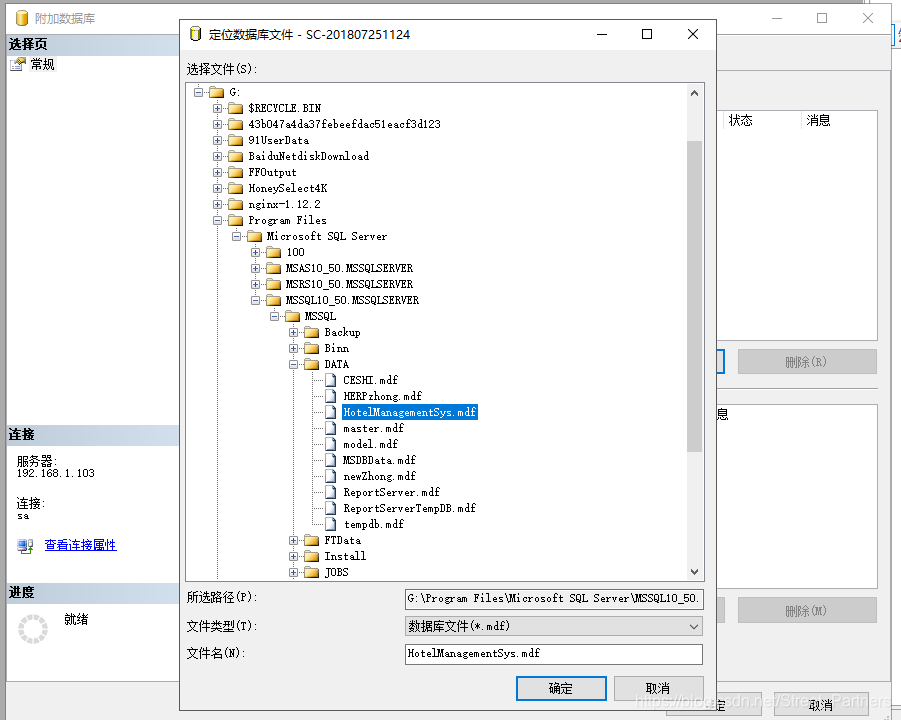
Task: Expand the FTData folder node
Action: click(294, 540)
